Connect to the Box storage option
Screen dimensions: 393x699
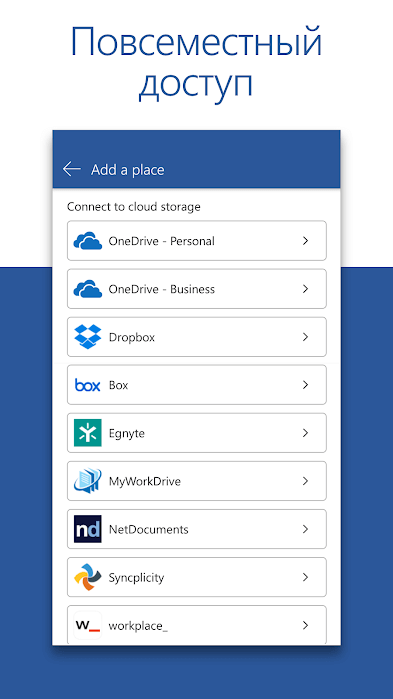196,385
